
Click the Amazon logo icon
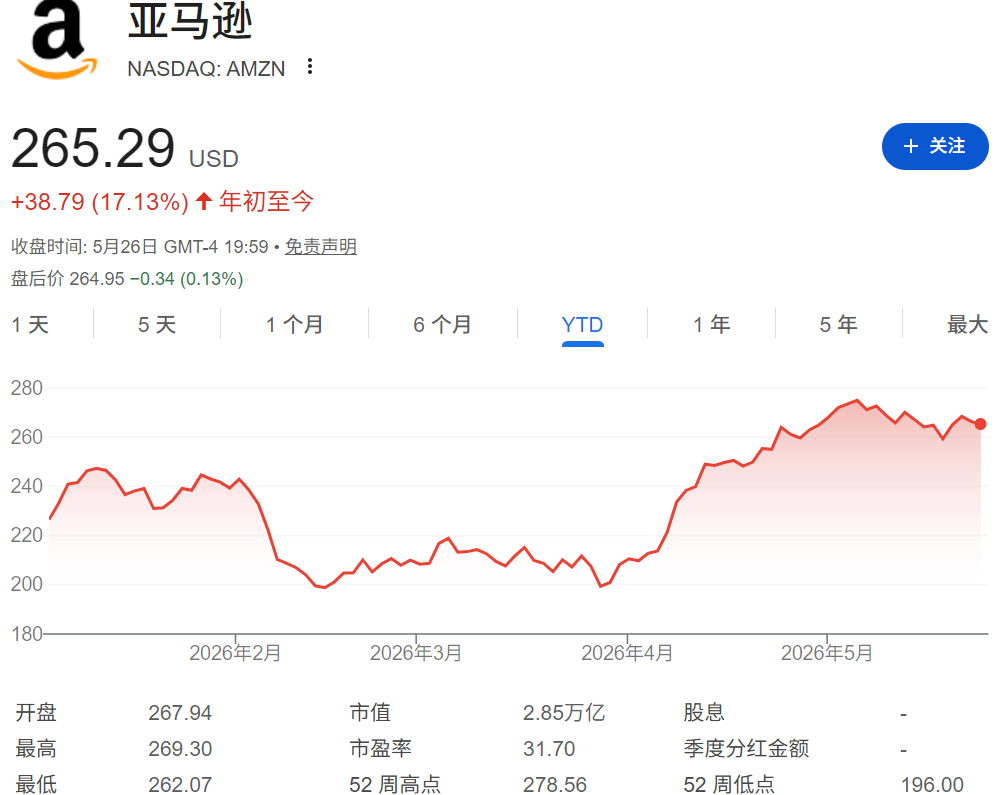click(x=57, y=40)
